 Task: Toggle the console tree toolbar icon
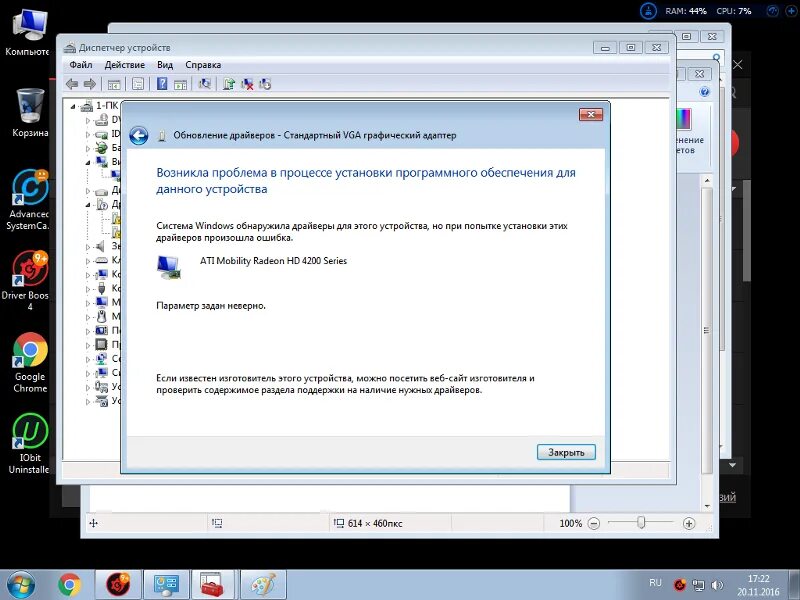114,84
